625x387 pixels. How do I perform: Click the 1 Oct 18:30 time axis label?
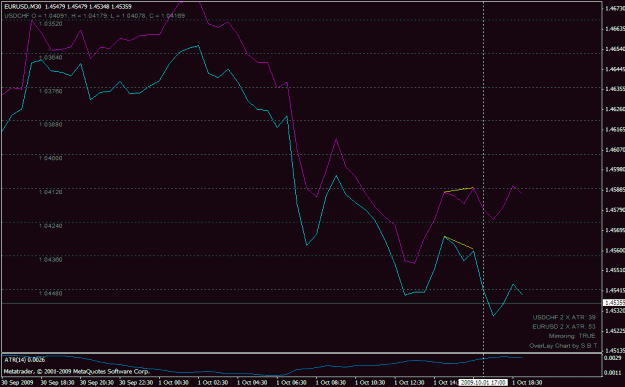click(527, 383)
